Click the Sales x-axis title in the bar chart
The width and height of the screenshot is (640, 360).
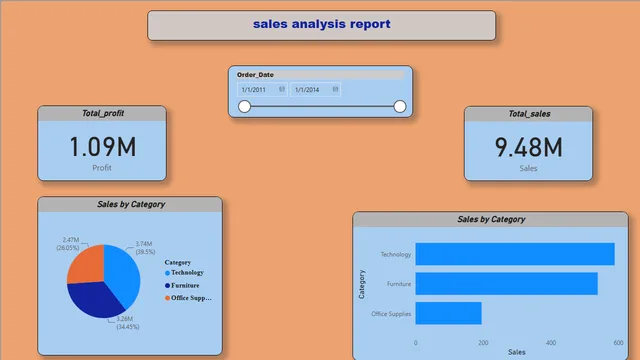coord(516,352)
